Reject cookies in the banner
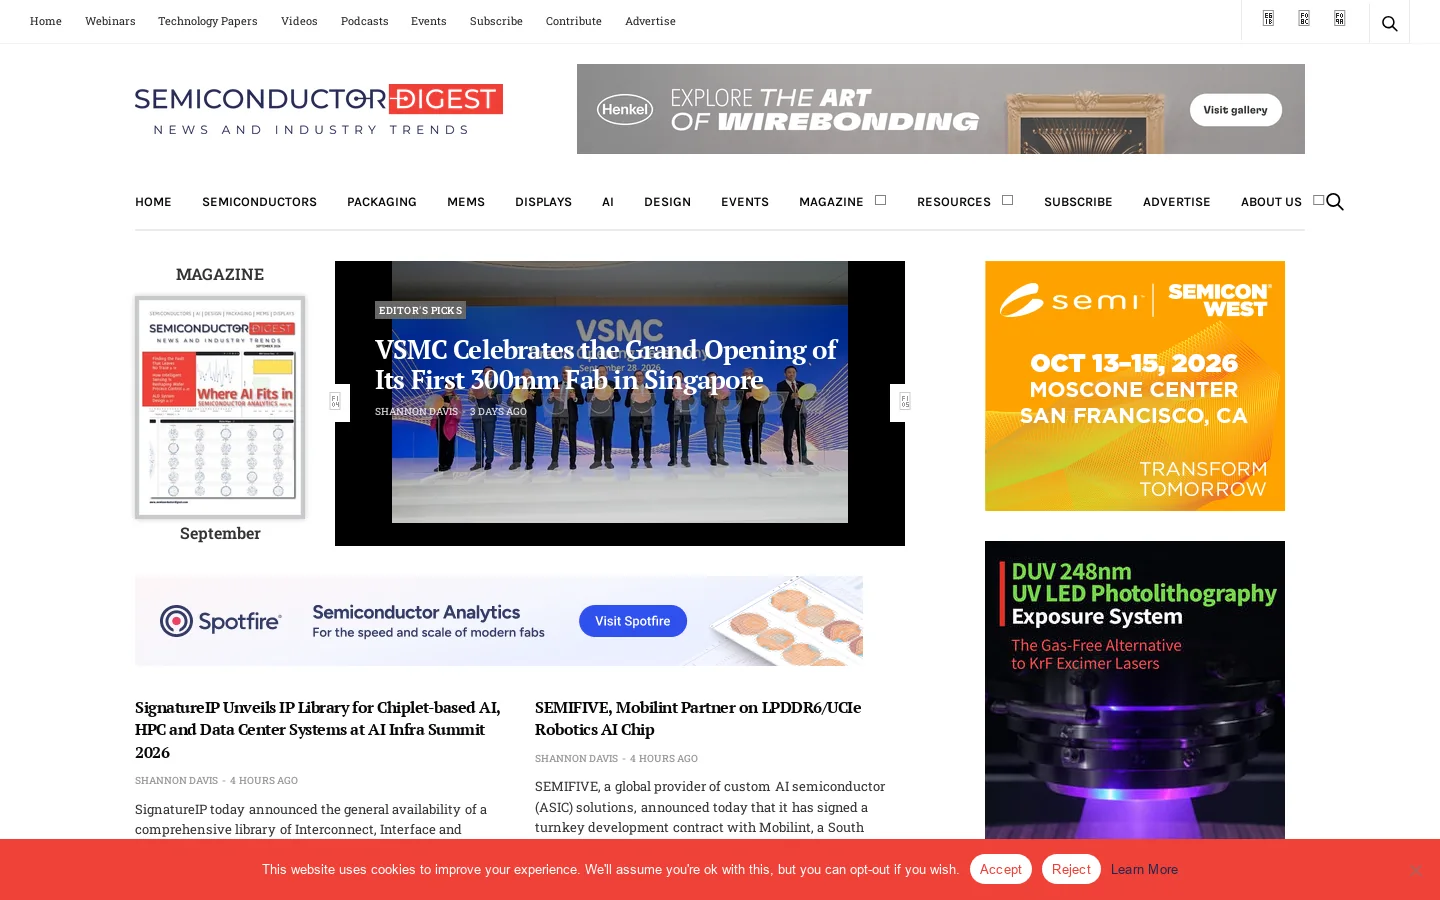This screenshot has width=1440, height=900. (x=1071, y=869)
